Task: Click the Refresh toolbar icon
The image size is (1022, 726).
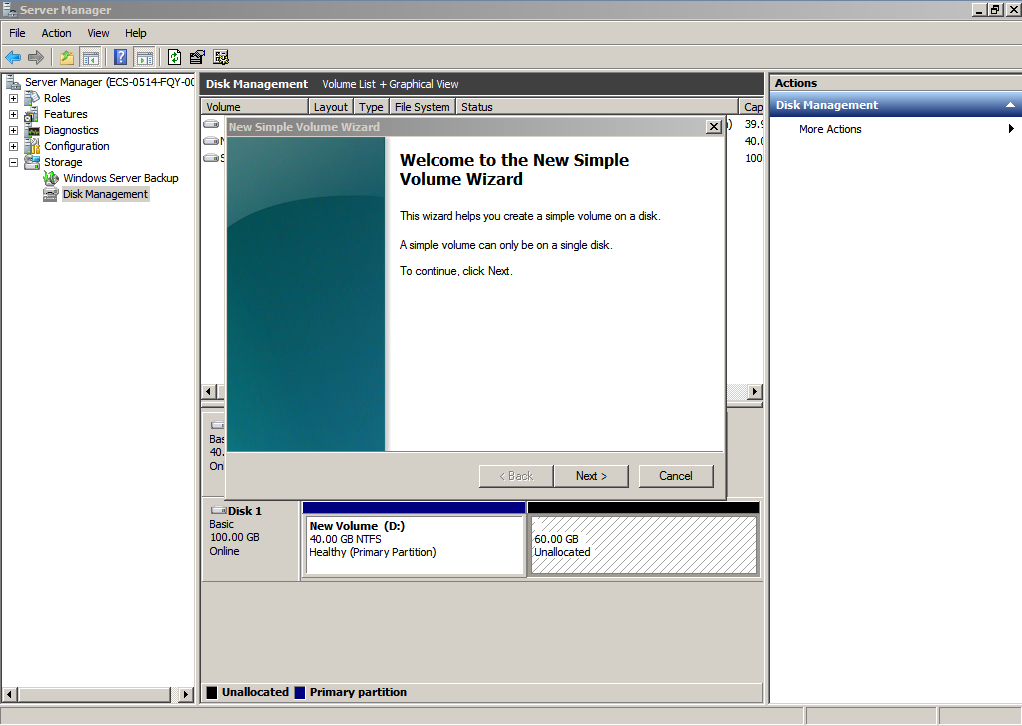Action: point(174,57)
